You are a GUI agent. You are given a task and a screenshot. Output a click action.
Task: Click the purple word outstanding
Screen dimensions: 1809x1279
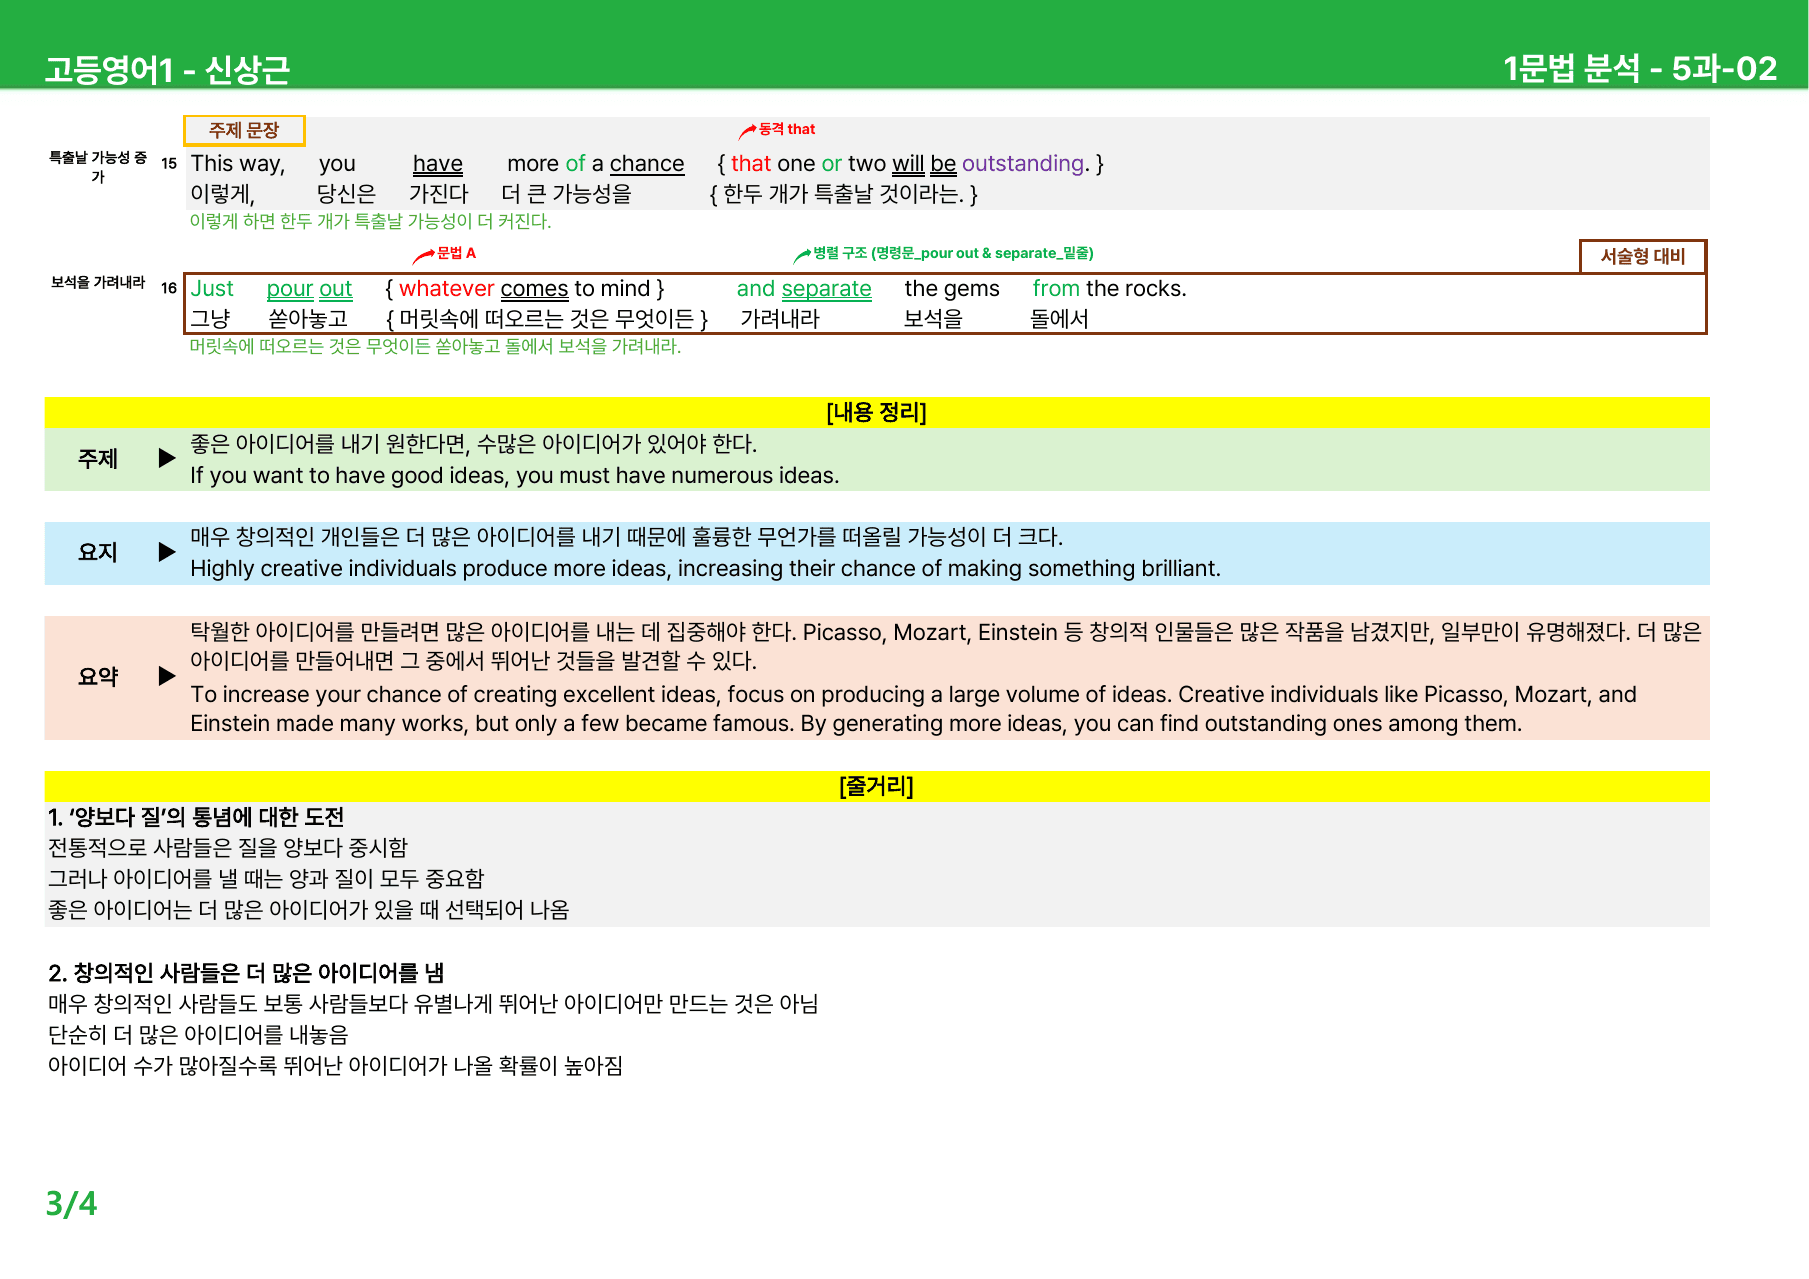click(x=1025, y=164)
